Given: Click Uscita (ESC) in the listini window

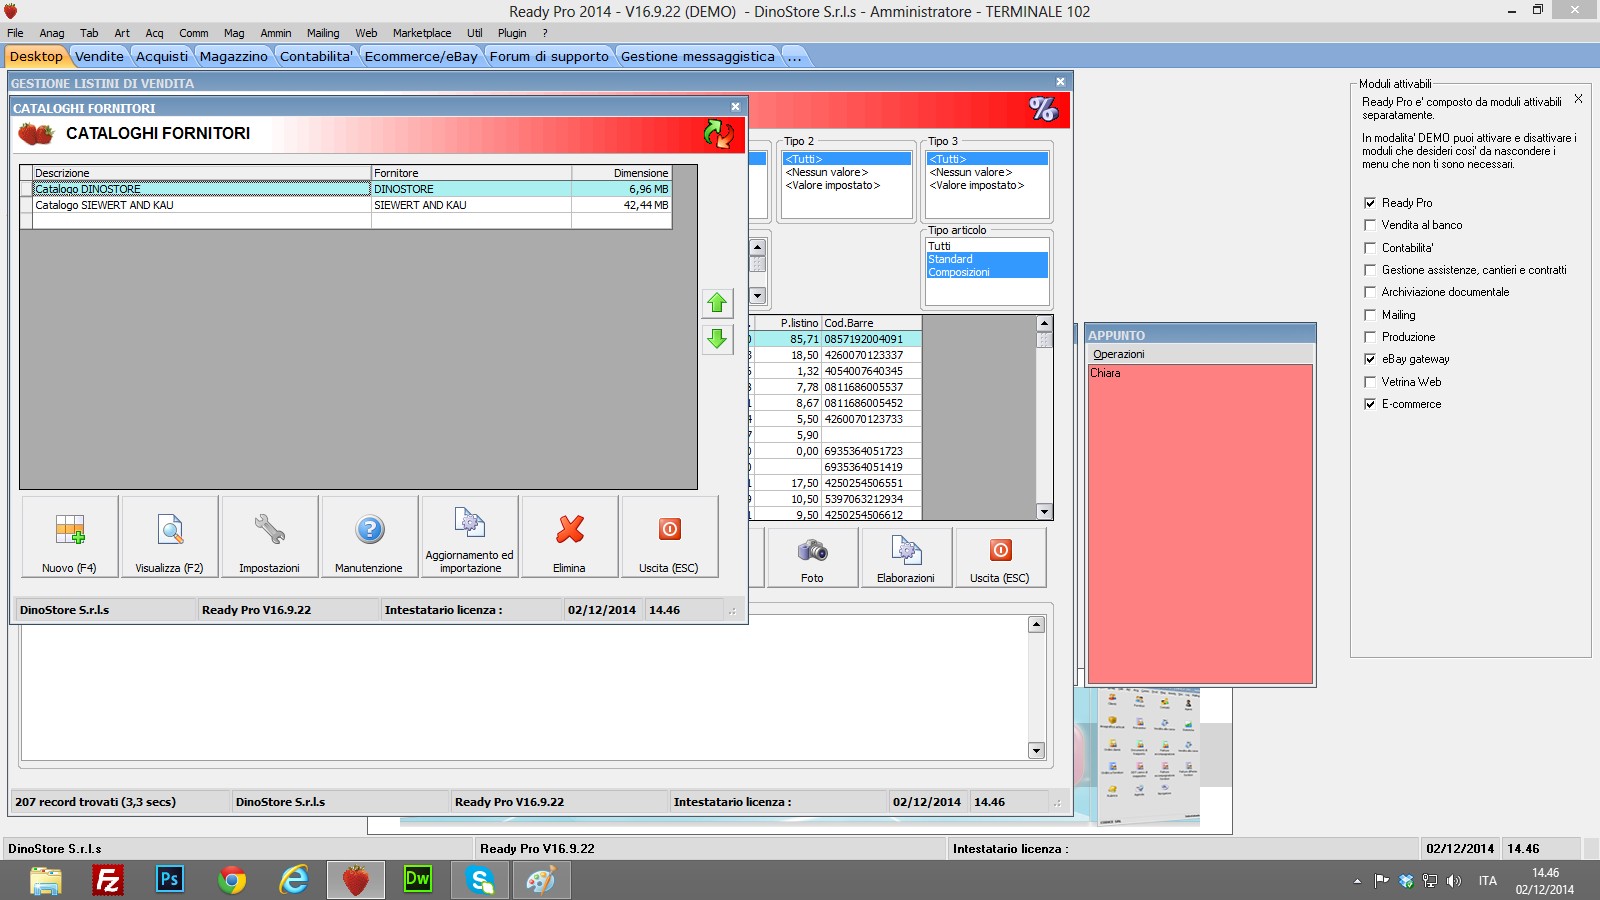Looking at the screenshot, I should tap(1000, 558).
